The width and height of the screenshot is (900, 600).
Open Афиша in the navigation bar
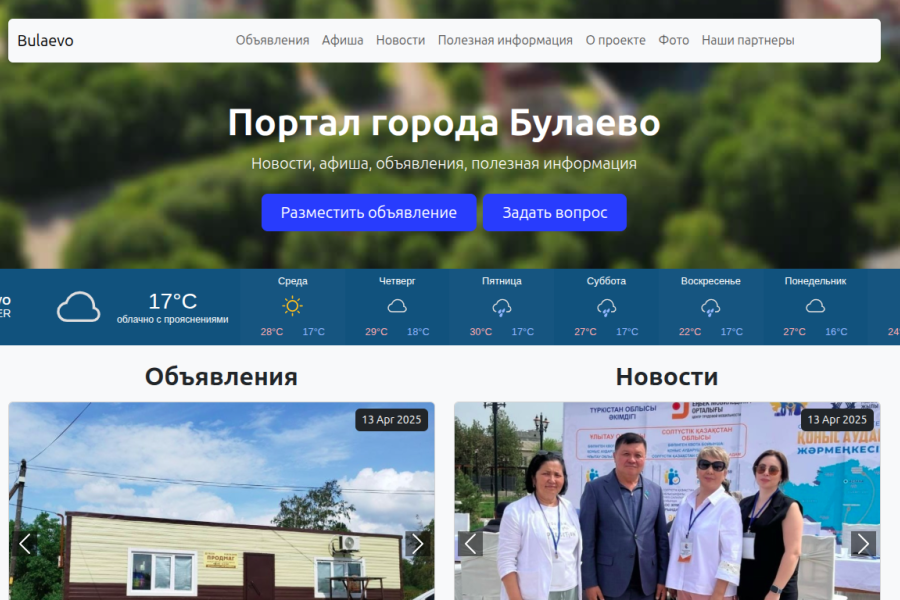[x=342, y=41]
